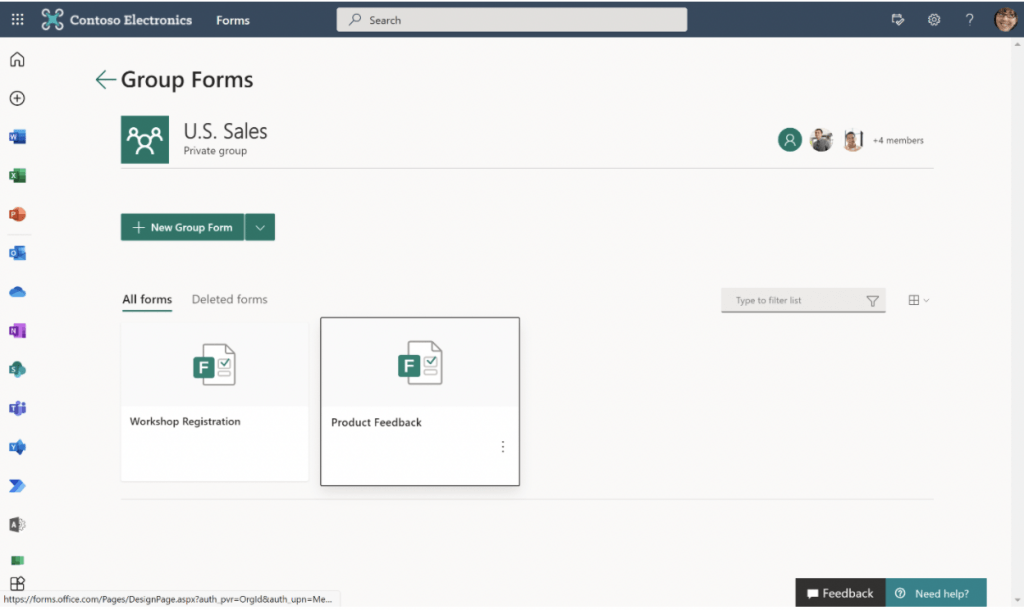Viewport: 1024px width, 610px height.
Task: Open OneNote from the sidebar
Action: coord(18,330)
